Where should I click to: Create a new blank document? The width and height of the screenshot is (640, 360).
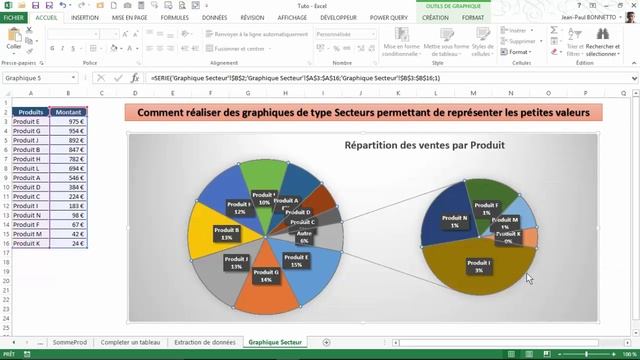[114, 6]
